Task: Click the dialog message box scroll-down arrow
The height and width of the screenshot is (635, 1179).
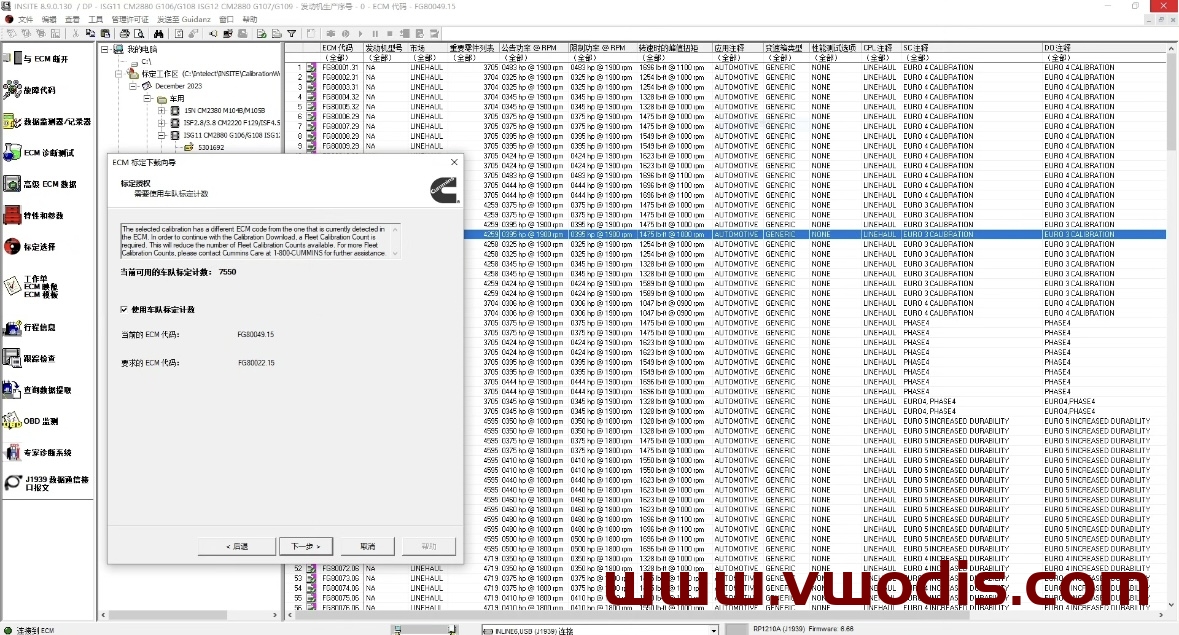Action: [395, 254]
